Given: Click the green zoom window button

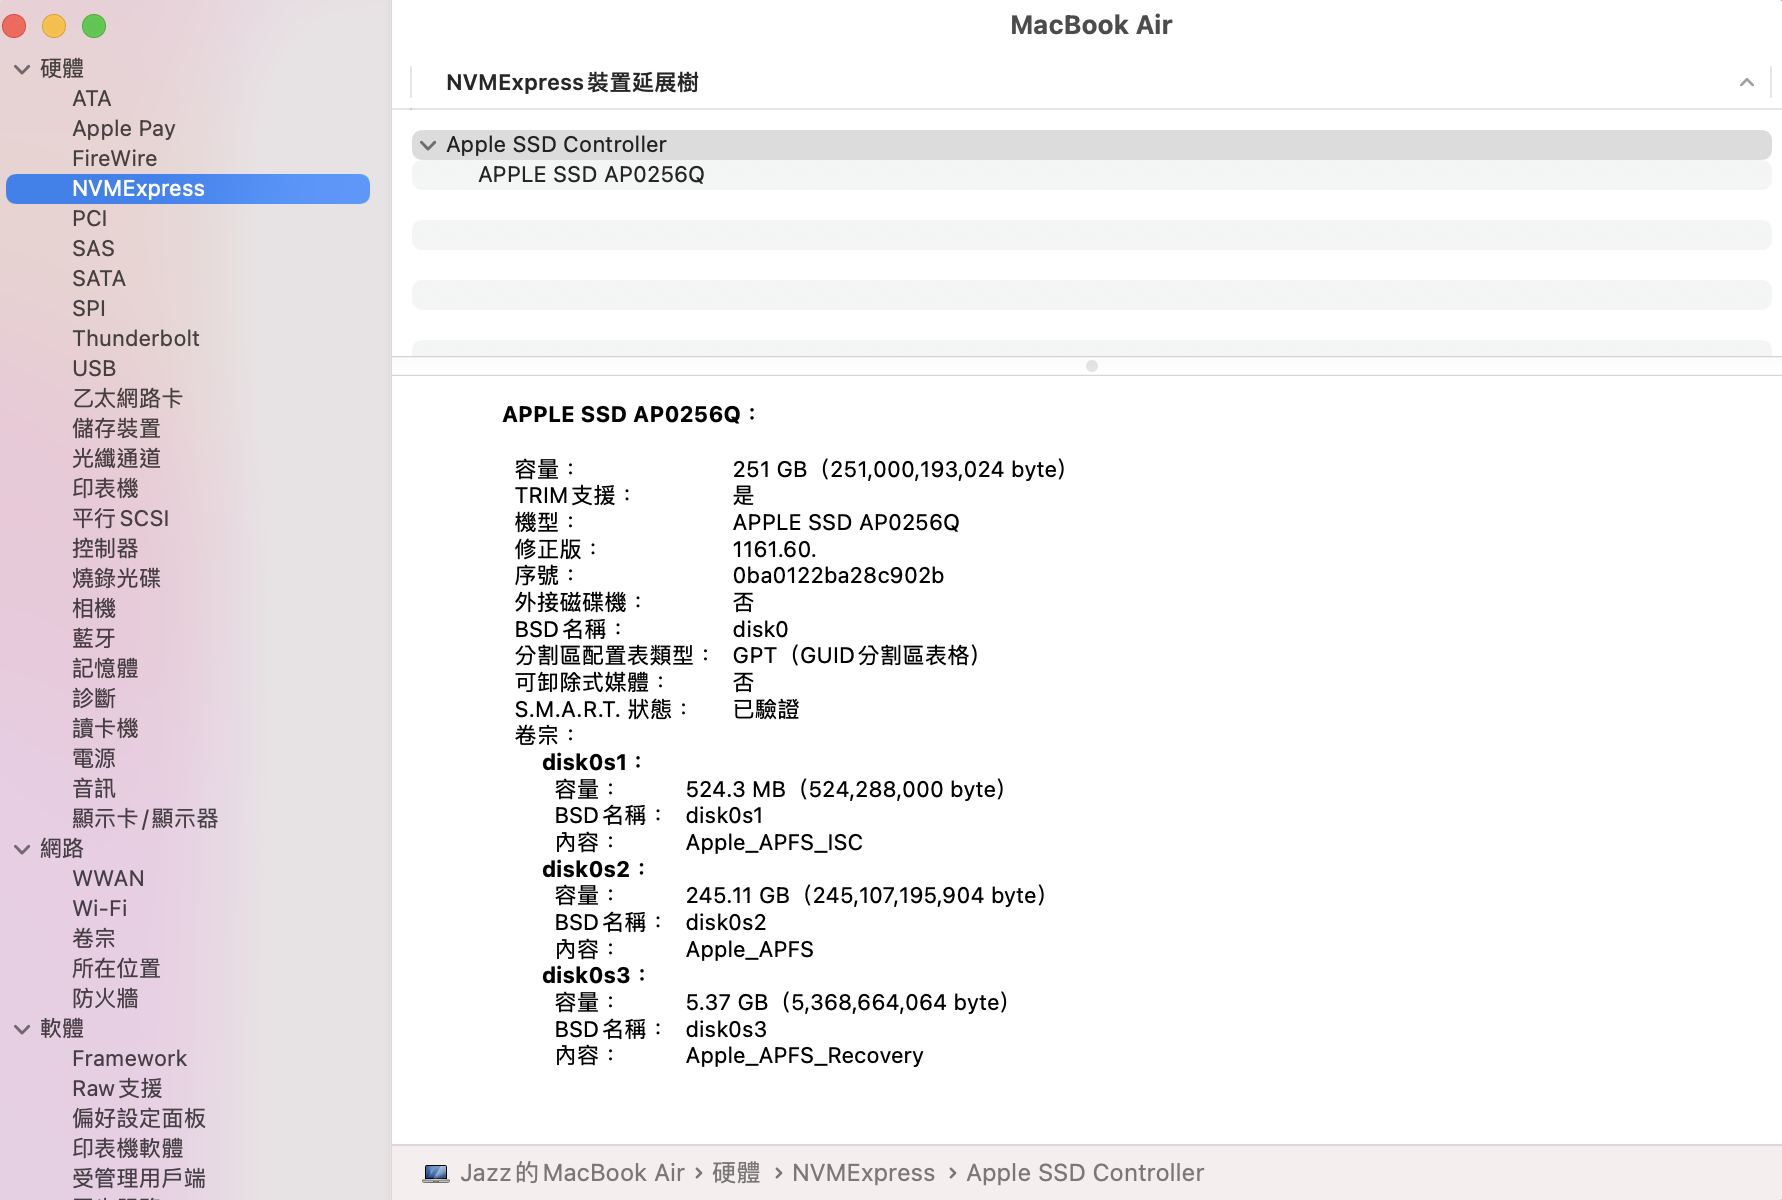Looking at the screenshot, I should point(94,26).
